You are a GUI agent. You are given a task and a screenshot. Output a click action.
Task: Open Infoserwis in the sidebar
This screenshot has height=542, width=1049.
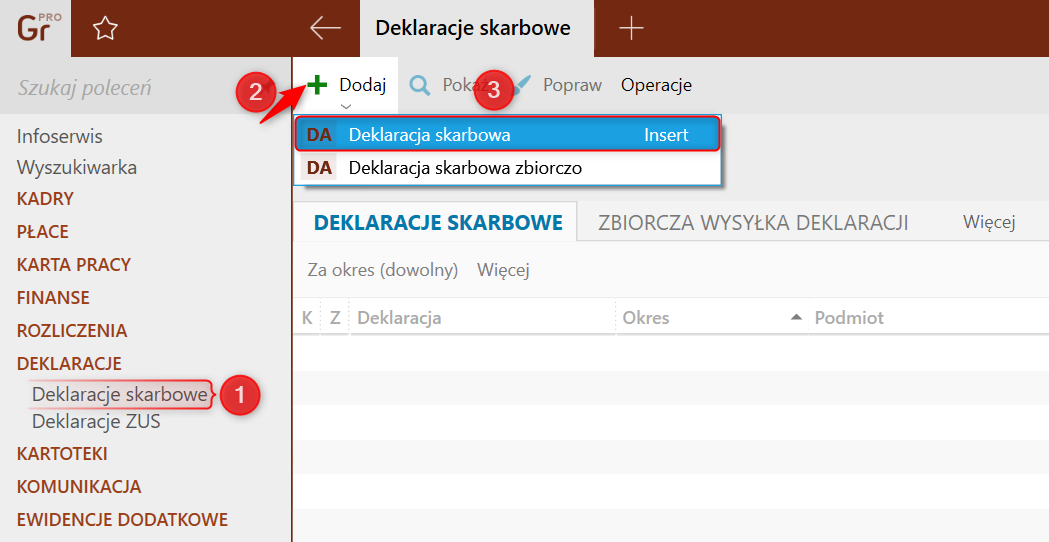click(60, 137)
